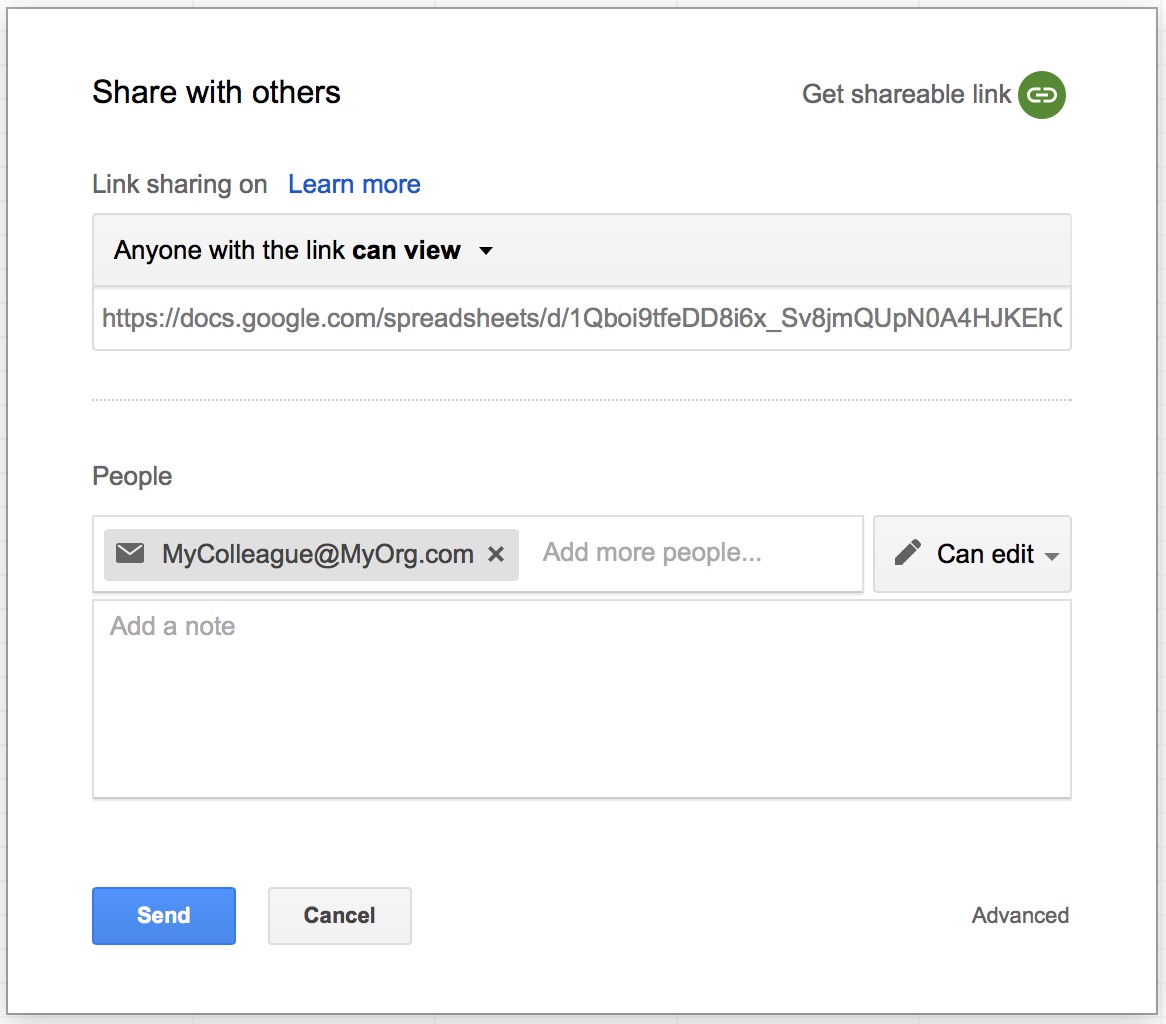Click the green shareable link icon

[x=1042, y=95]
